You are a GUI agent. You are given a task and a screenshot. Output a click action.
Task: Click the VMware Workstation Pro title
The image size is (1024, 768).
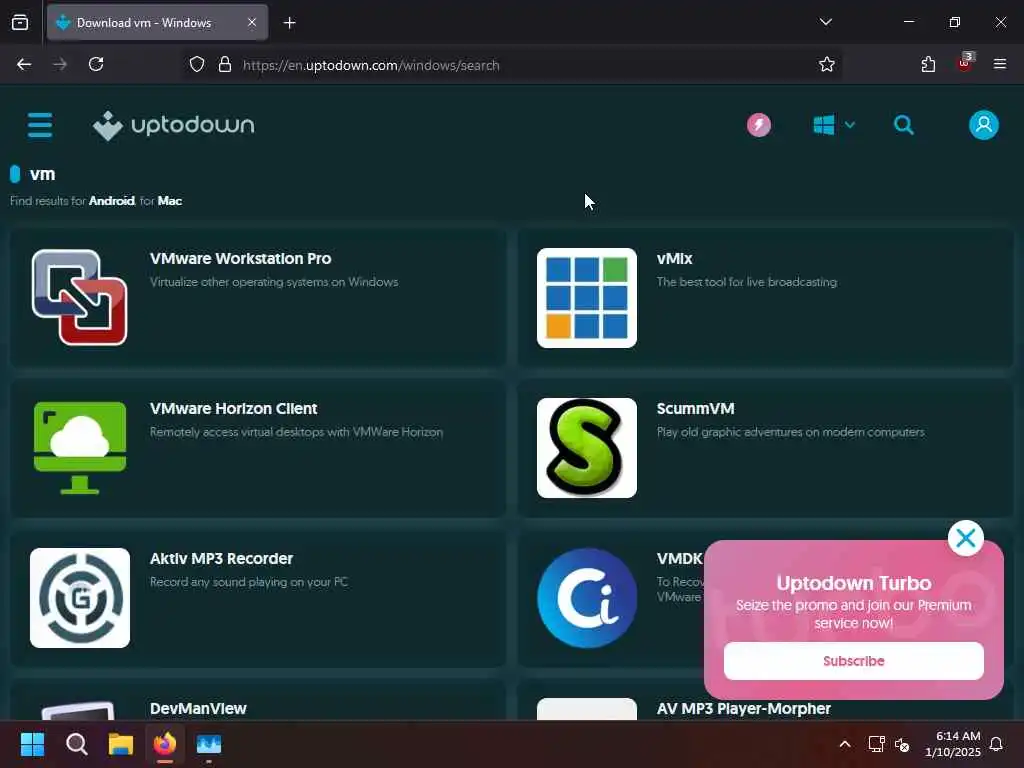240,259
